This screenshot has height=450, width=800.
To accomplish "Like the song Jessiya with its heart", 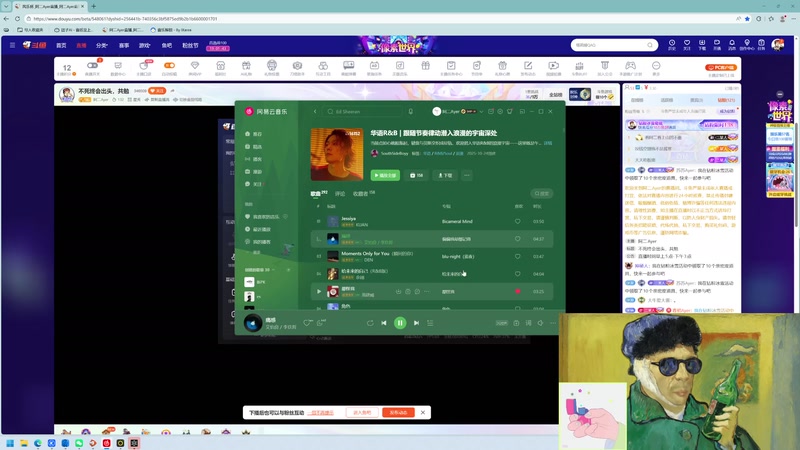I will [517, 221].
